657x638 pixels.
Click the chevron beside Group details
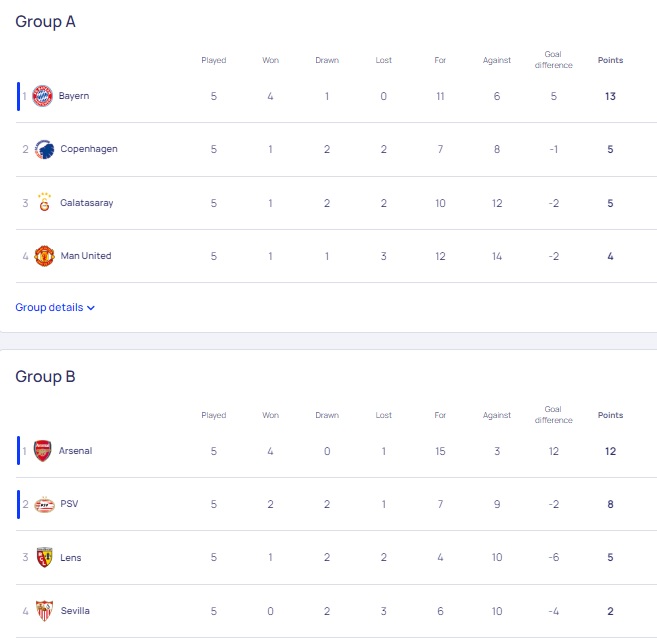tap(91, 308)
